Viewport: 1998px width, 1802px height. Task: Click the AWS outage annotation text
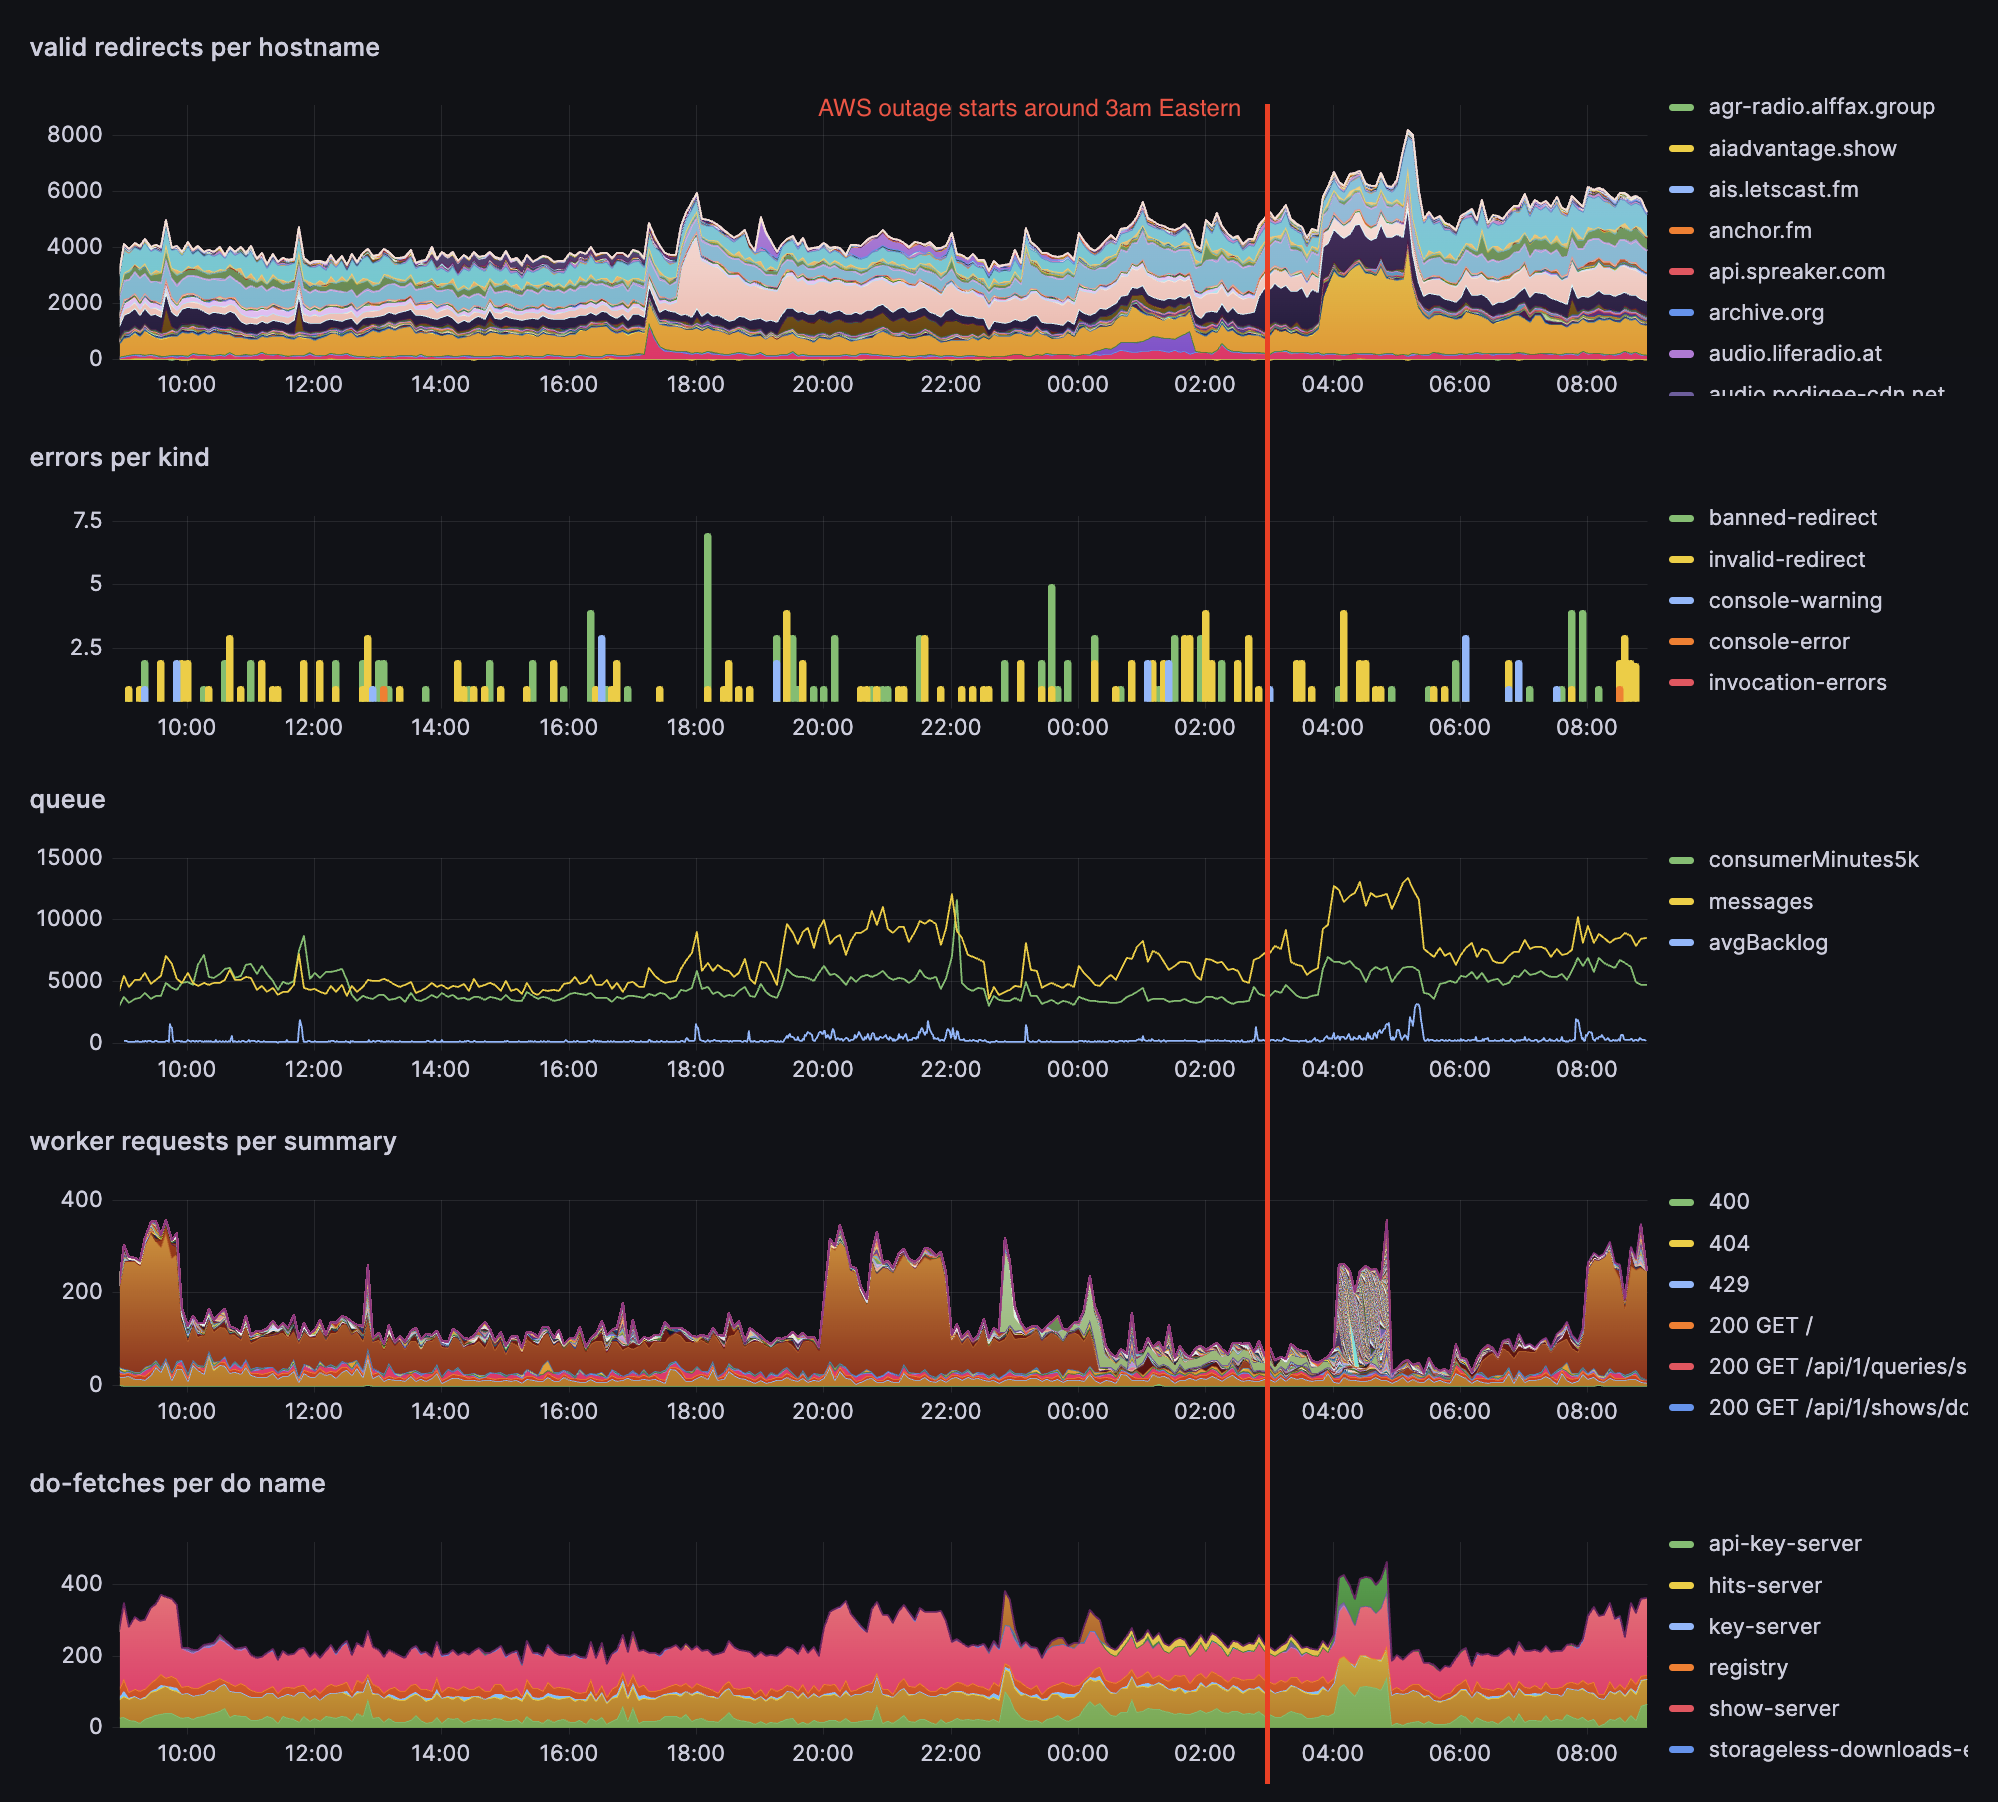[1028, 108]
